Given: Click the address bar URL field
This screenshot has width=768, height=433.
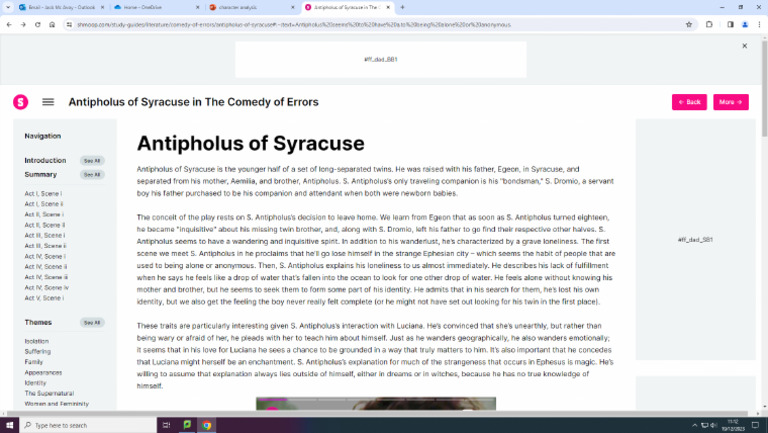Looking at the screenshot, I should pyautogui.click(x=377, y=24).
